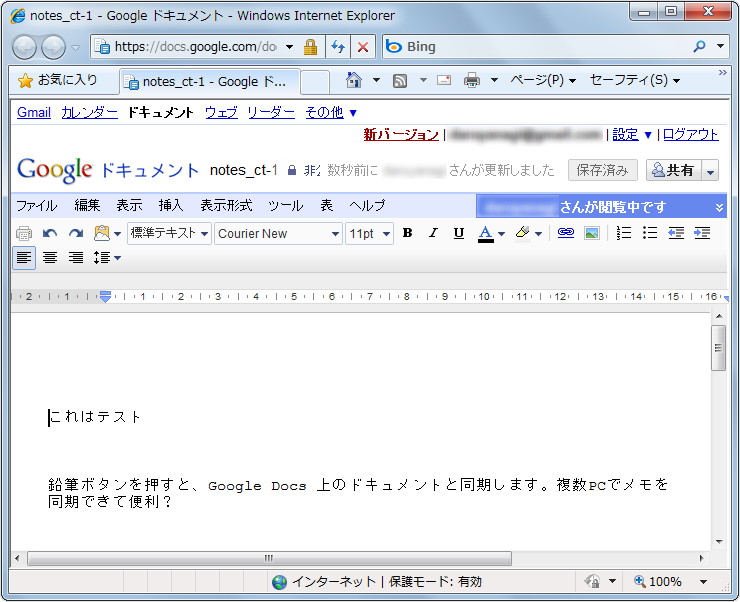Open the 標準テキスト style dropdown
Screen dimensions: 740x602
169,233
